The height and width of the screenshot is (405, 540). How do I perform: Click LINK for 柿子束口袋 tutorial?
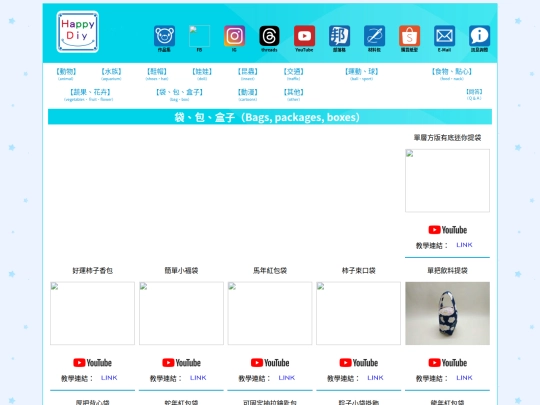pos(375,378)
